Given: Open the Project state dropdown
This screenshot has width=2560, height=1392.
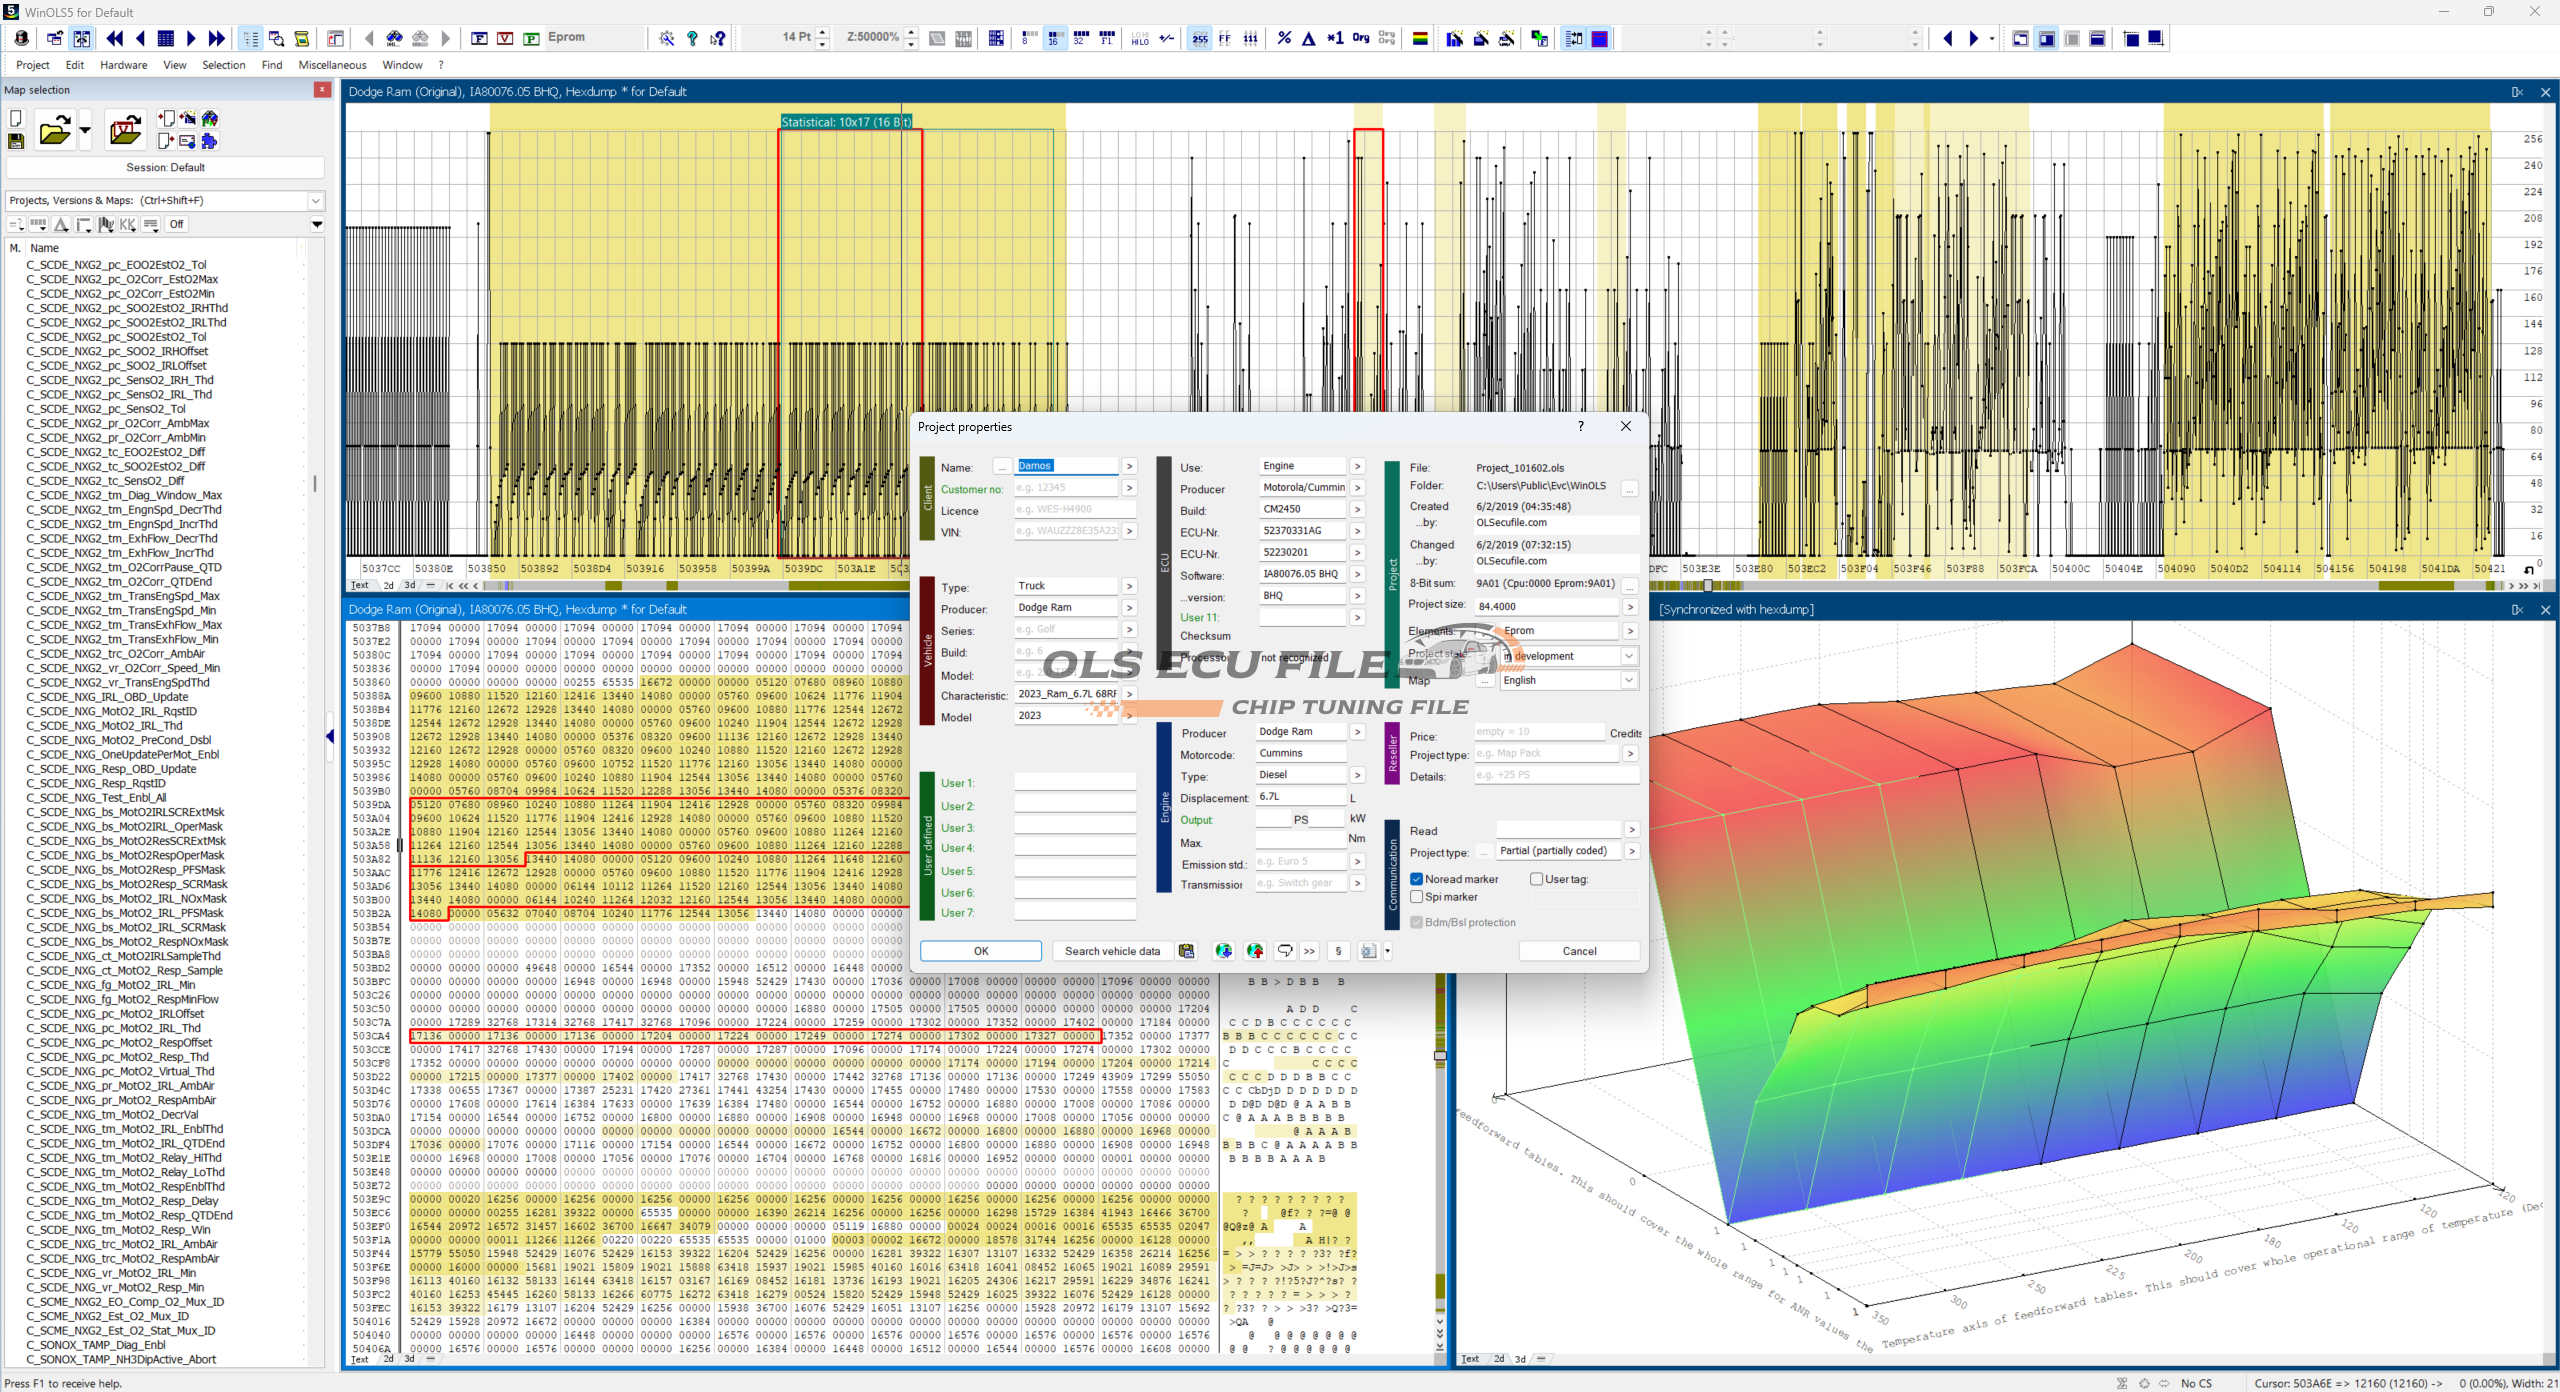Looking at the screenshot, I should coord(1629,656).
